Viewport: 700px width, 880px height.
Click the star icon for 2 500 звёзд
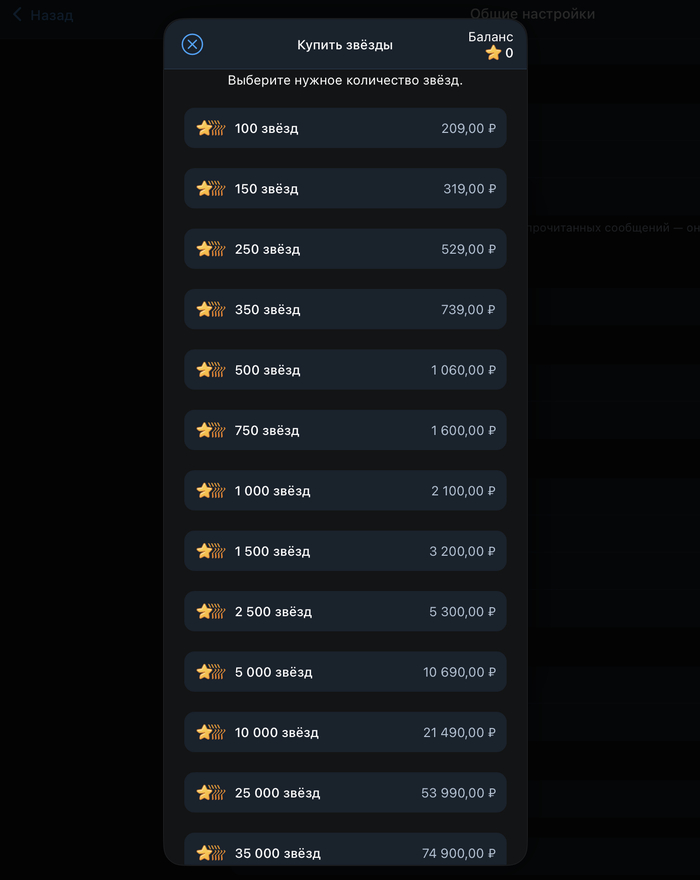click(210, 612)
